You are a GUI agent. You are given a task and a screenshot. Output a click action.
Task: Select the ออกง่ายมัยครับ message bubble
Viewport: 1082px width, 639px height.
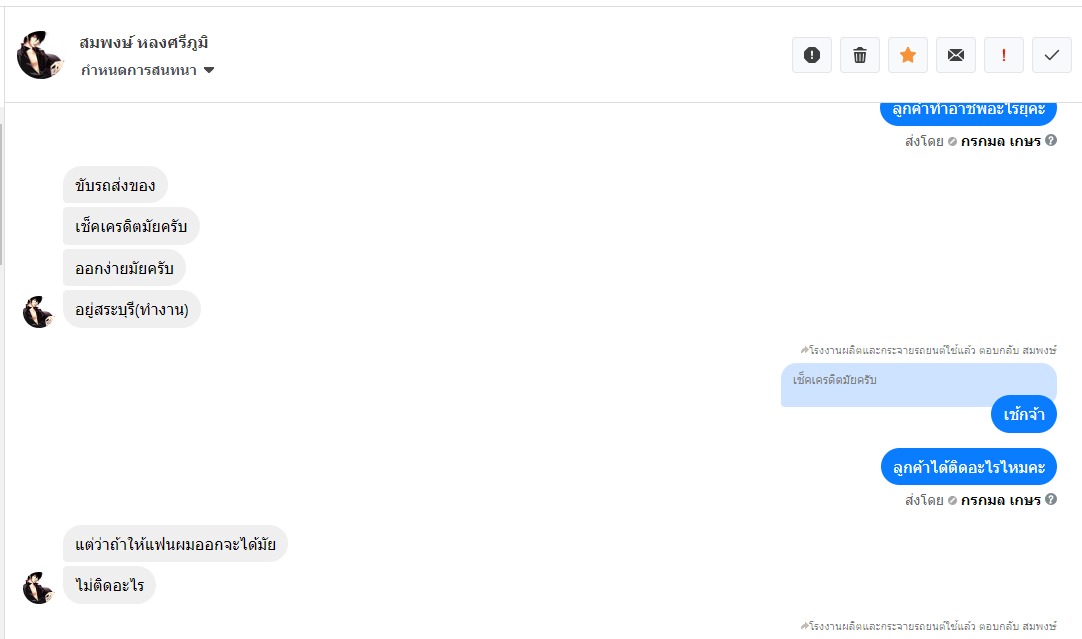124,268
